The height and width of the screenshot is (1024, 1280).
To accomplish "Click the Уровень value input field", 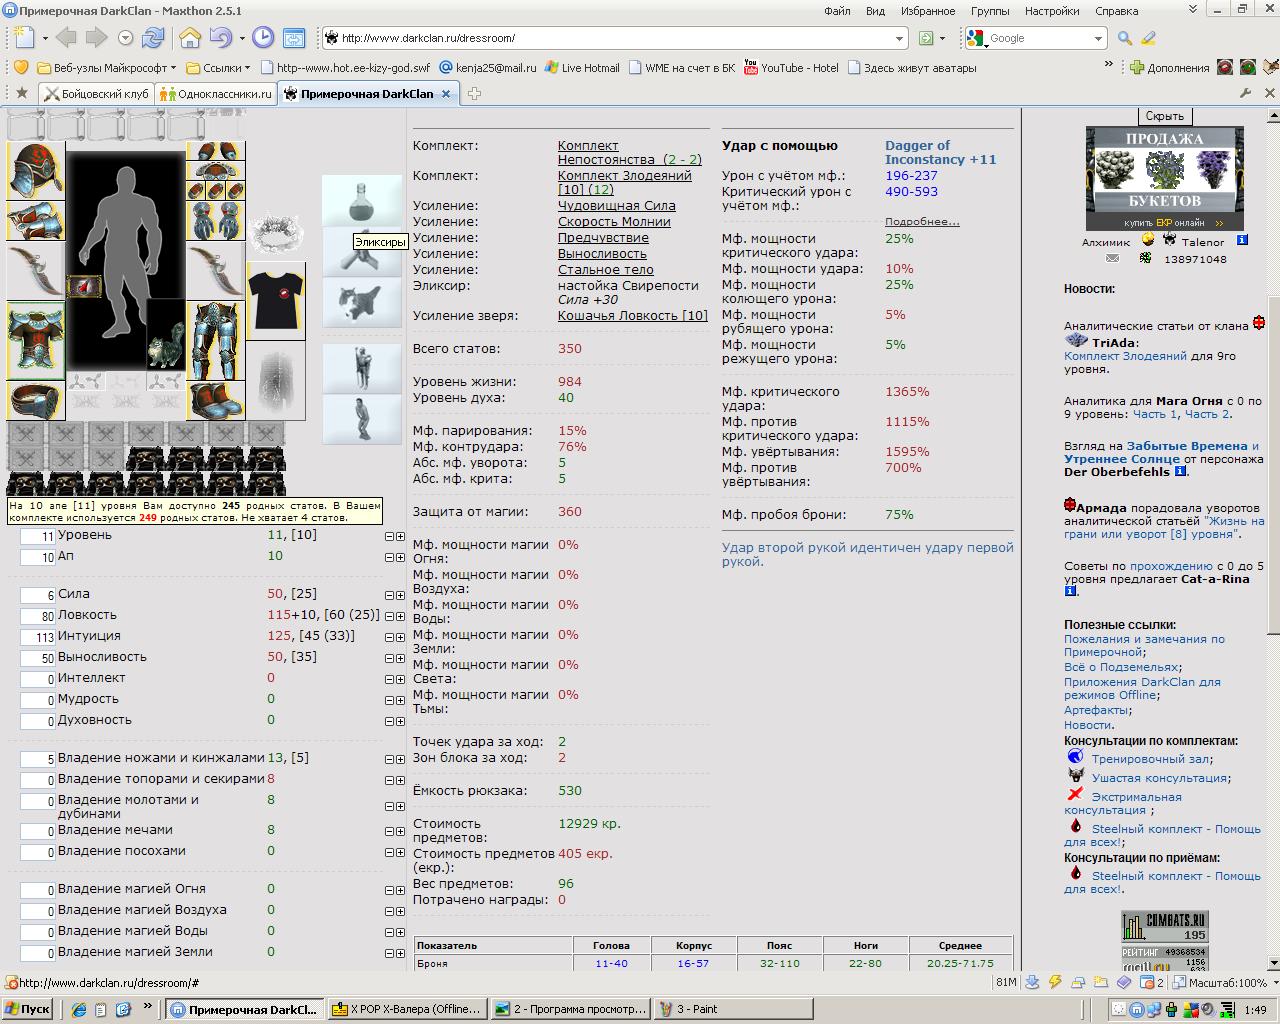I will tap(38, 537).
